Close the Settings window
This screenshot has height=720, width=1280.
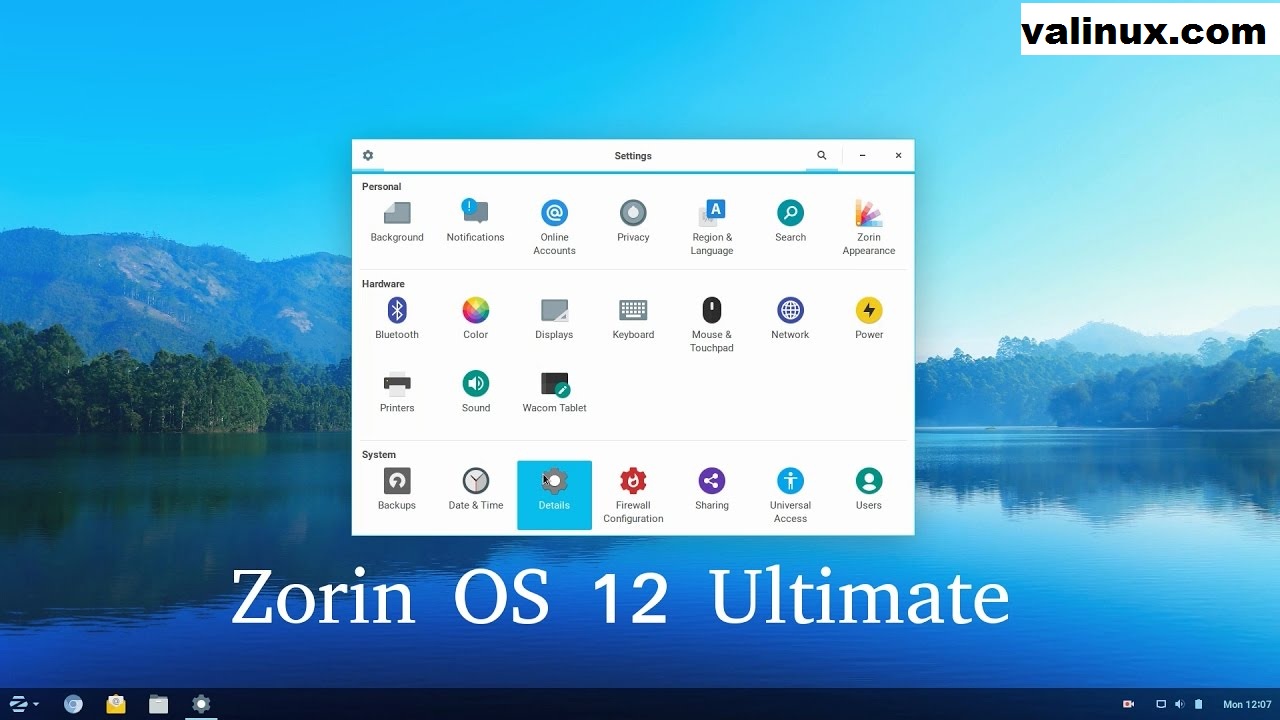coord(898,156)
